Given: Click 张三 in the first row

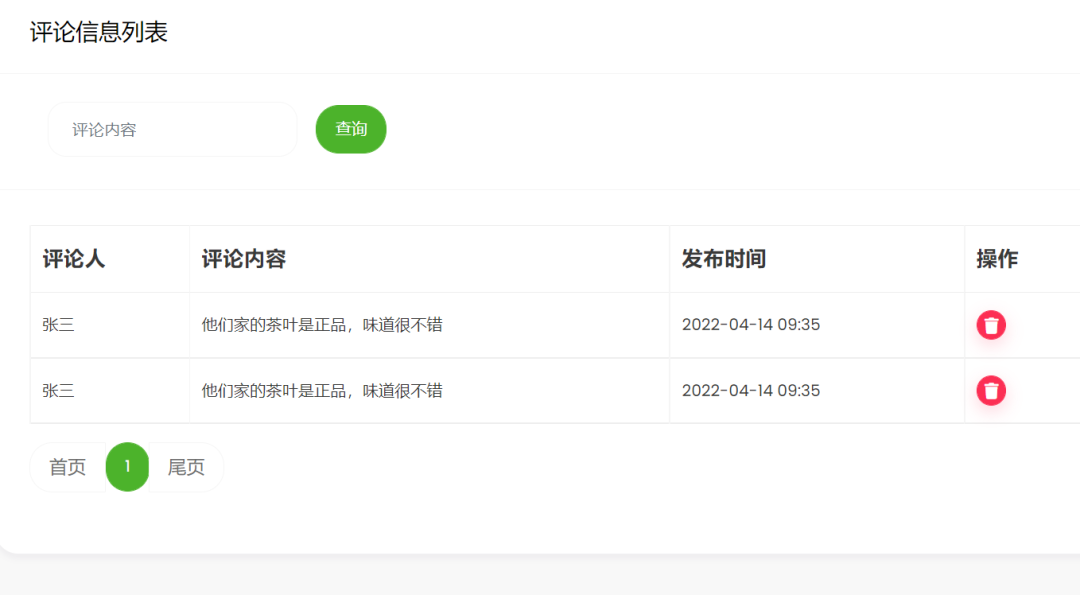Looking at the screenshot, I should coord(59,325).
